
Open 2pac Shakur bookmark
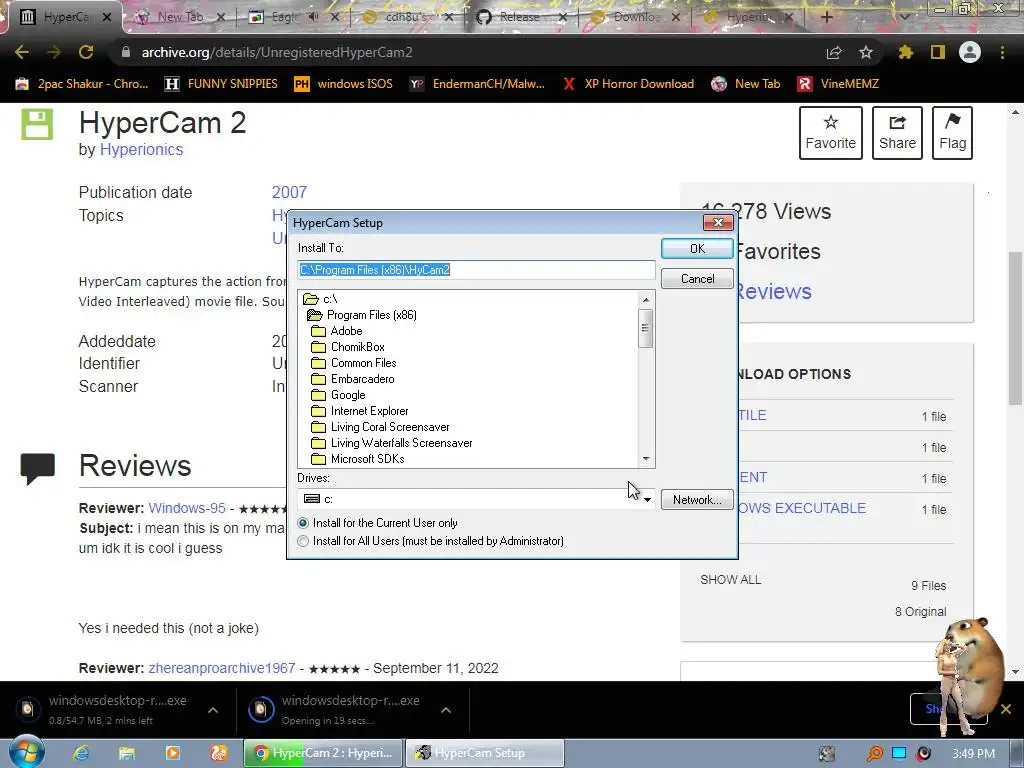(82, 84)
